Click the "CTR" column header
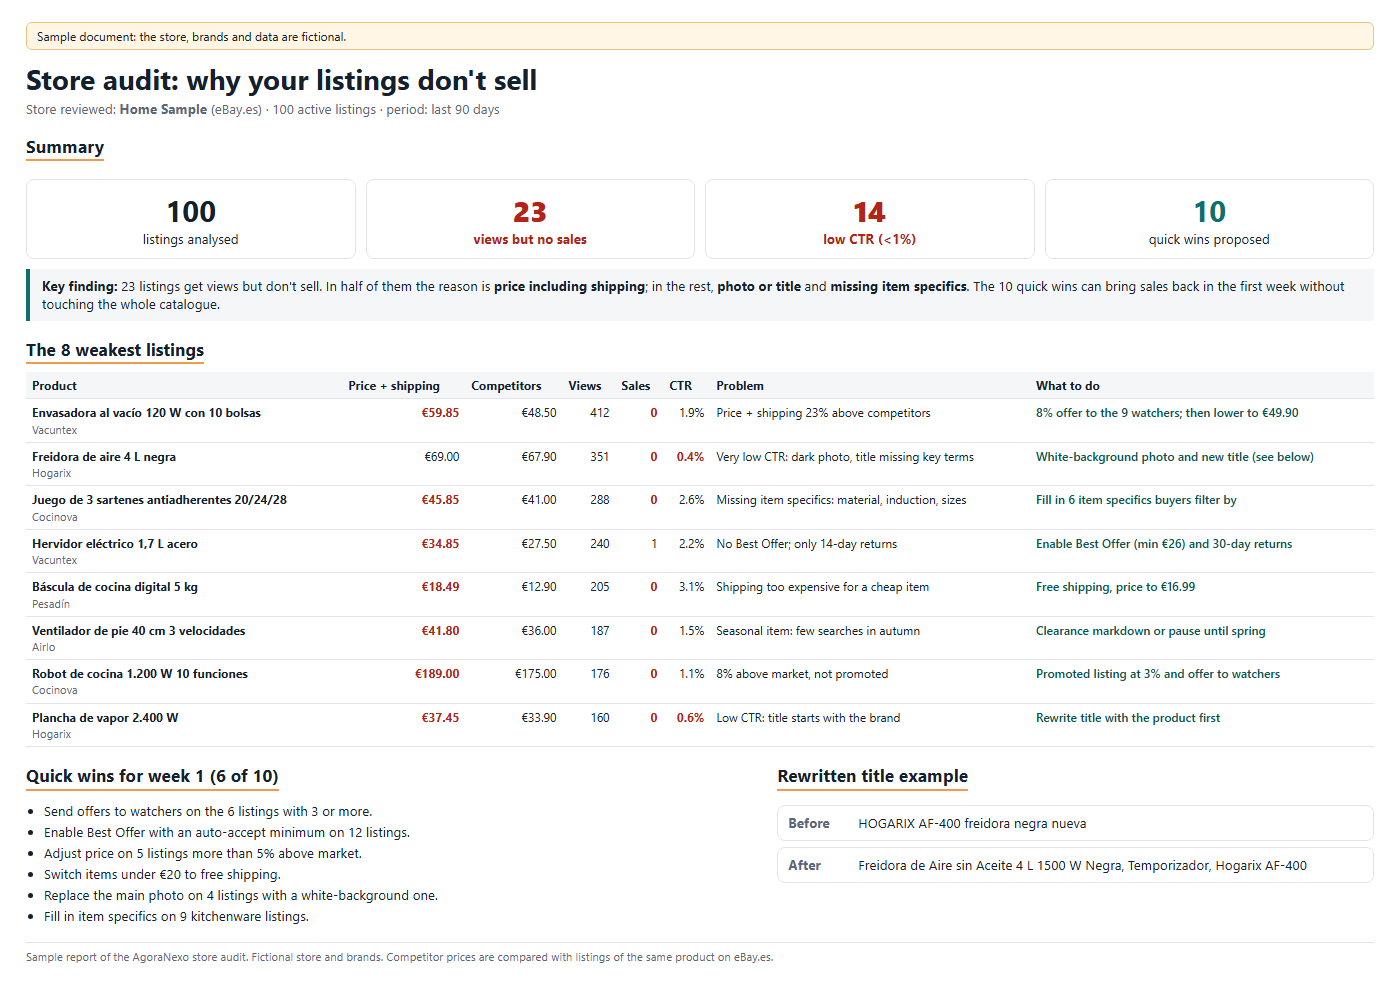The height and width of the screenshot is (1000, 1400). [x=681, y=386]
